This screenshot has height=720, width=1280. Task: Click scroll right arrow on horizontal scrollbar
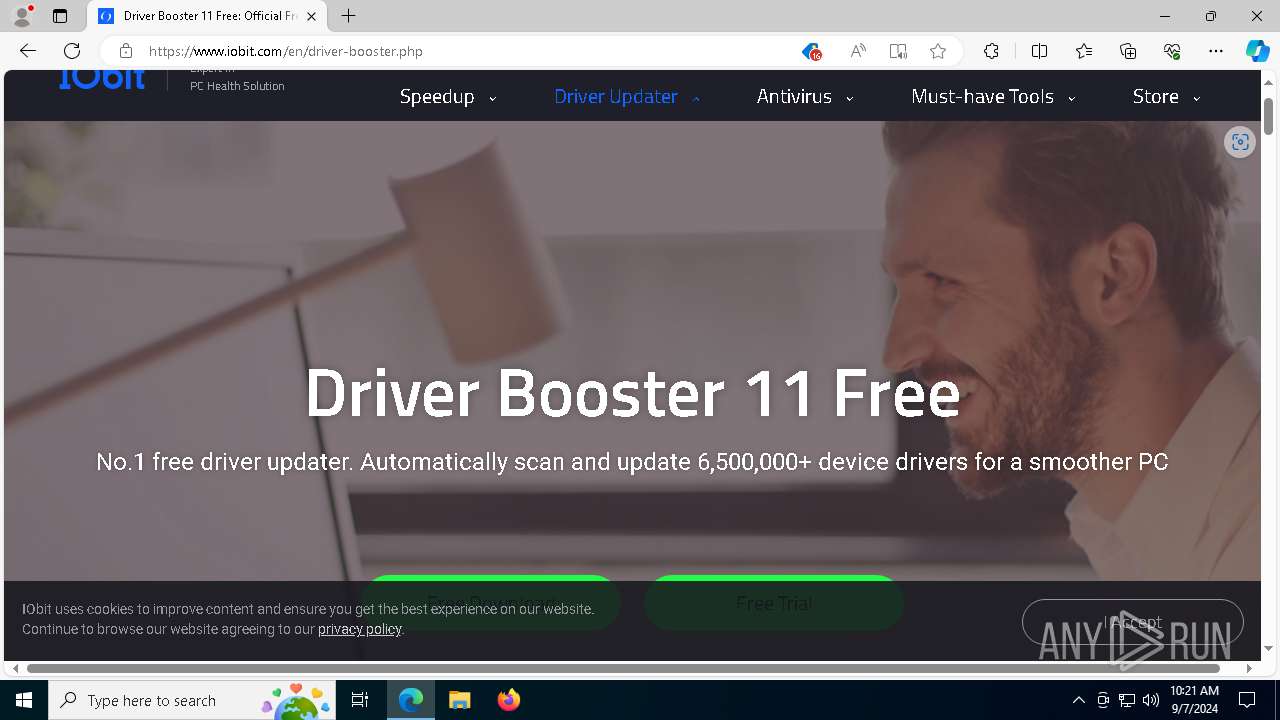(x=1249, y=668)
